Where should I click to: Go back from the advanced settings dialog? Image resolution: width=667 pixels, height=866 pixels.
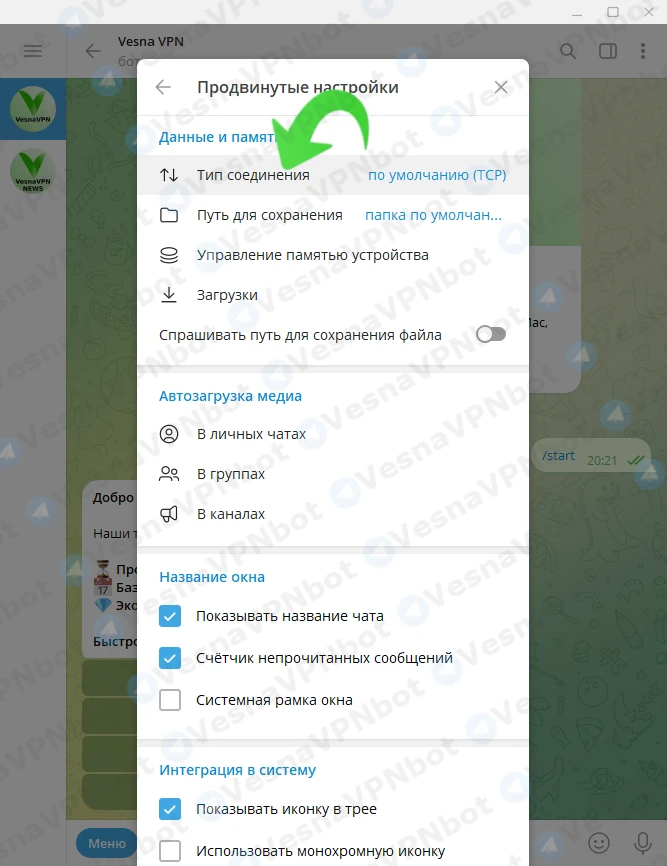[163, 87]
